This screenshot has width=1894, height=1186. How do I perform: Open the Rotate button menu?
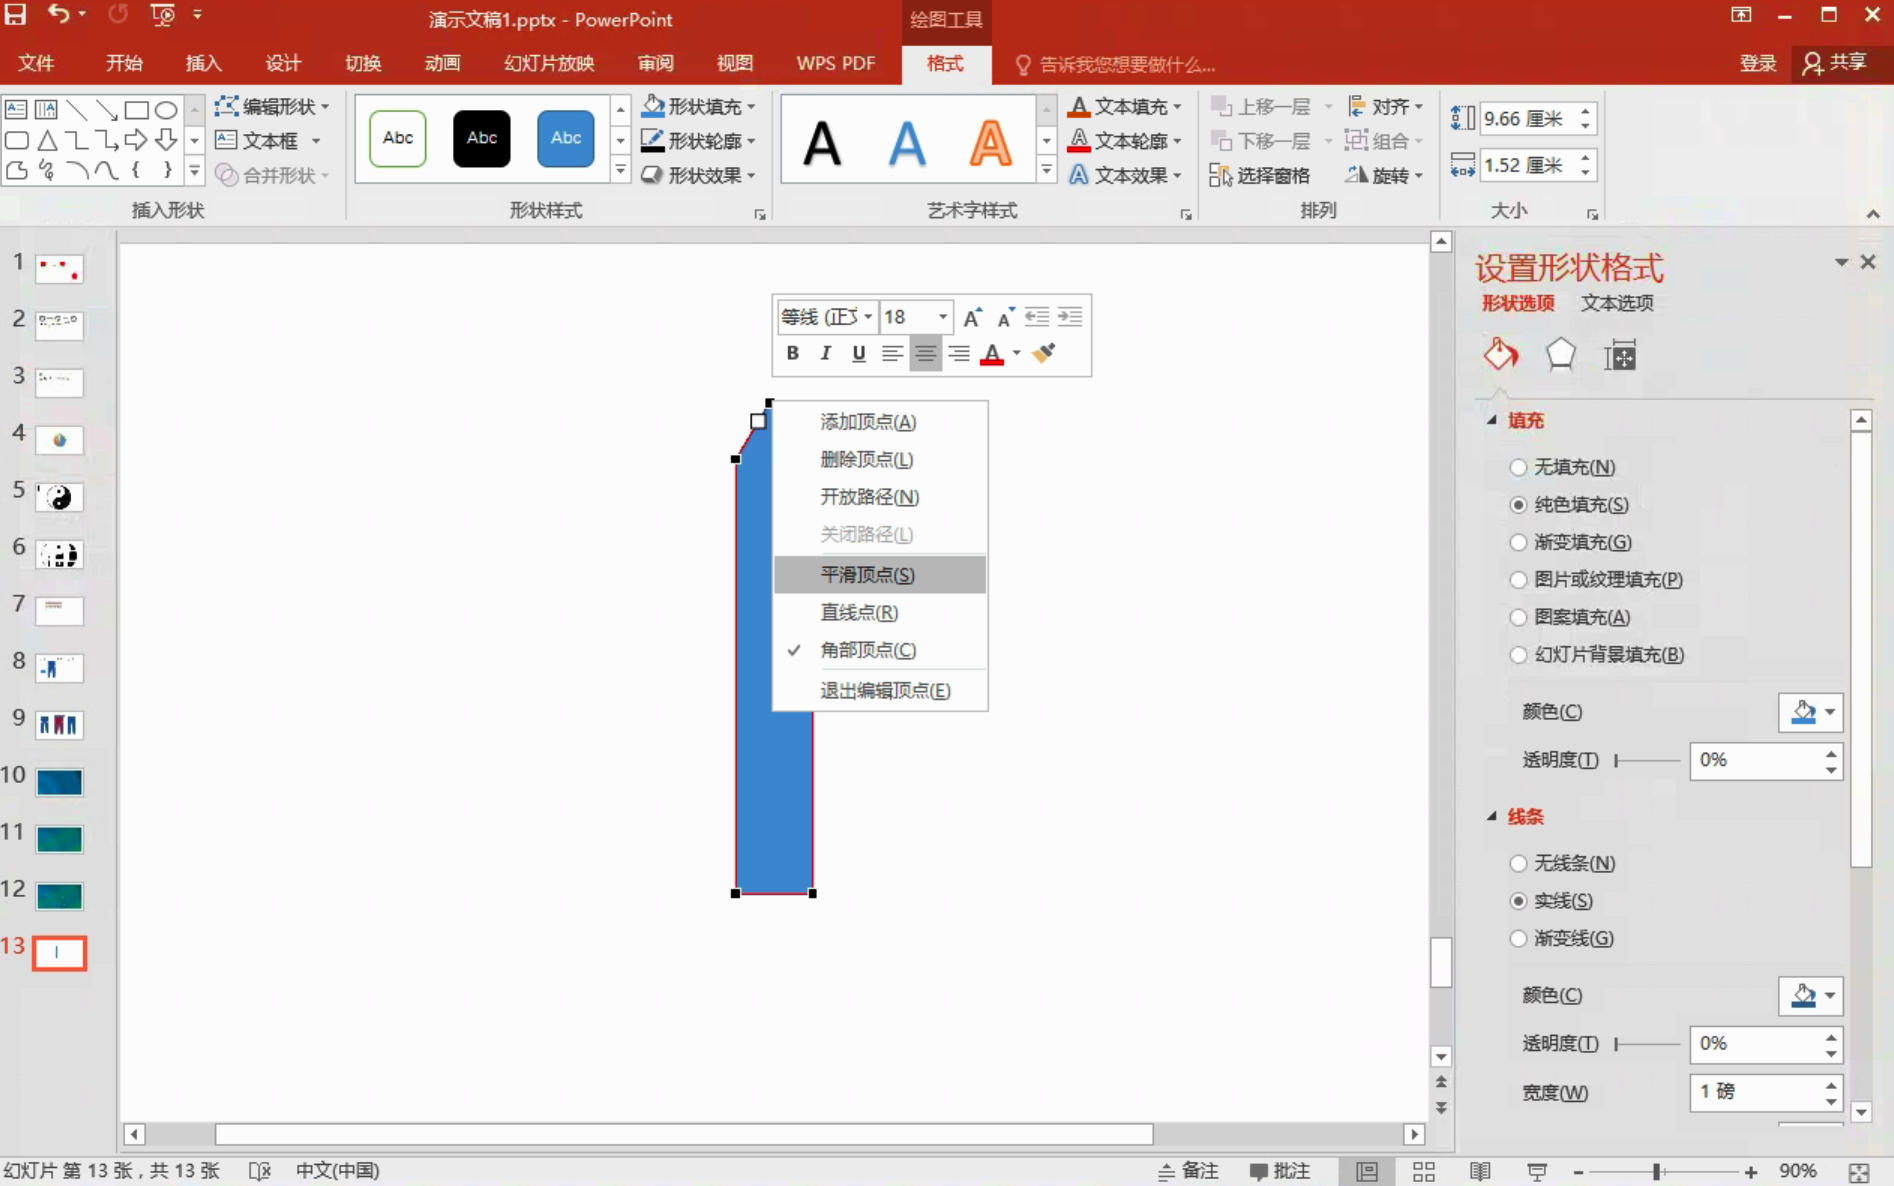[x=1384, y=175]
